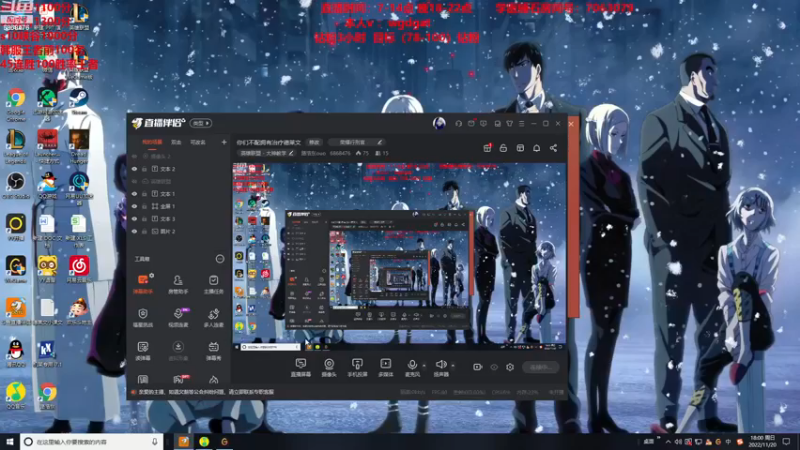Toggle lock on 文本 2 layer

(144, 169)
